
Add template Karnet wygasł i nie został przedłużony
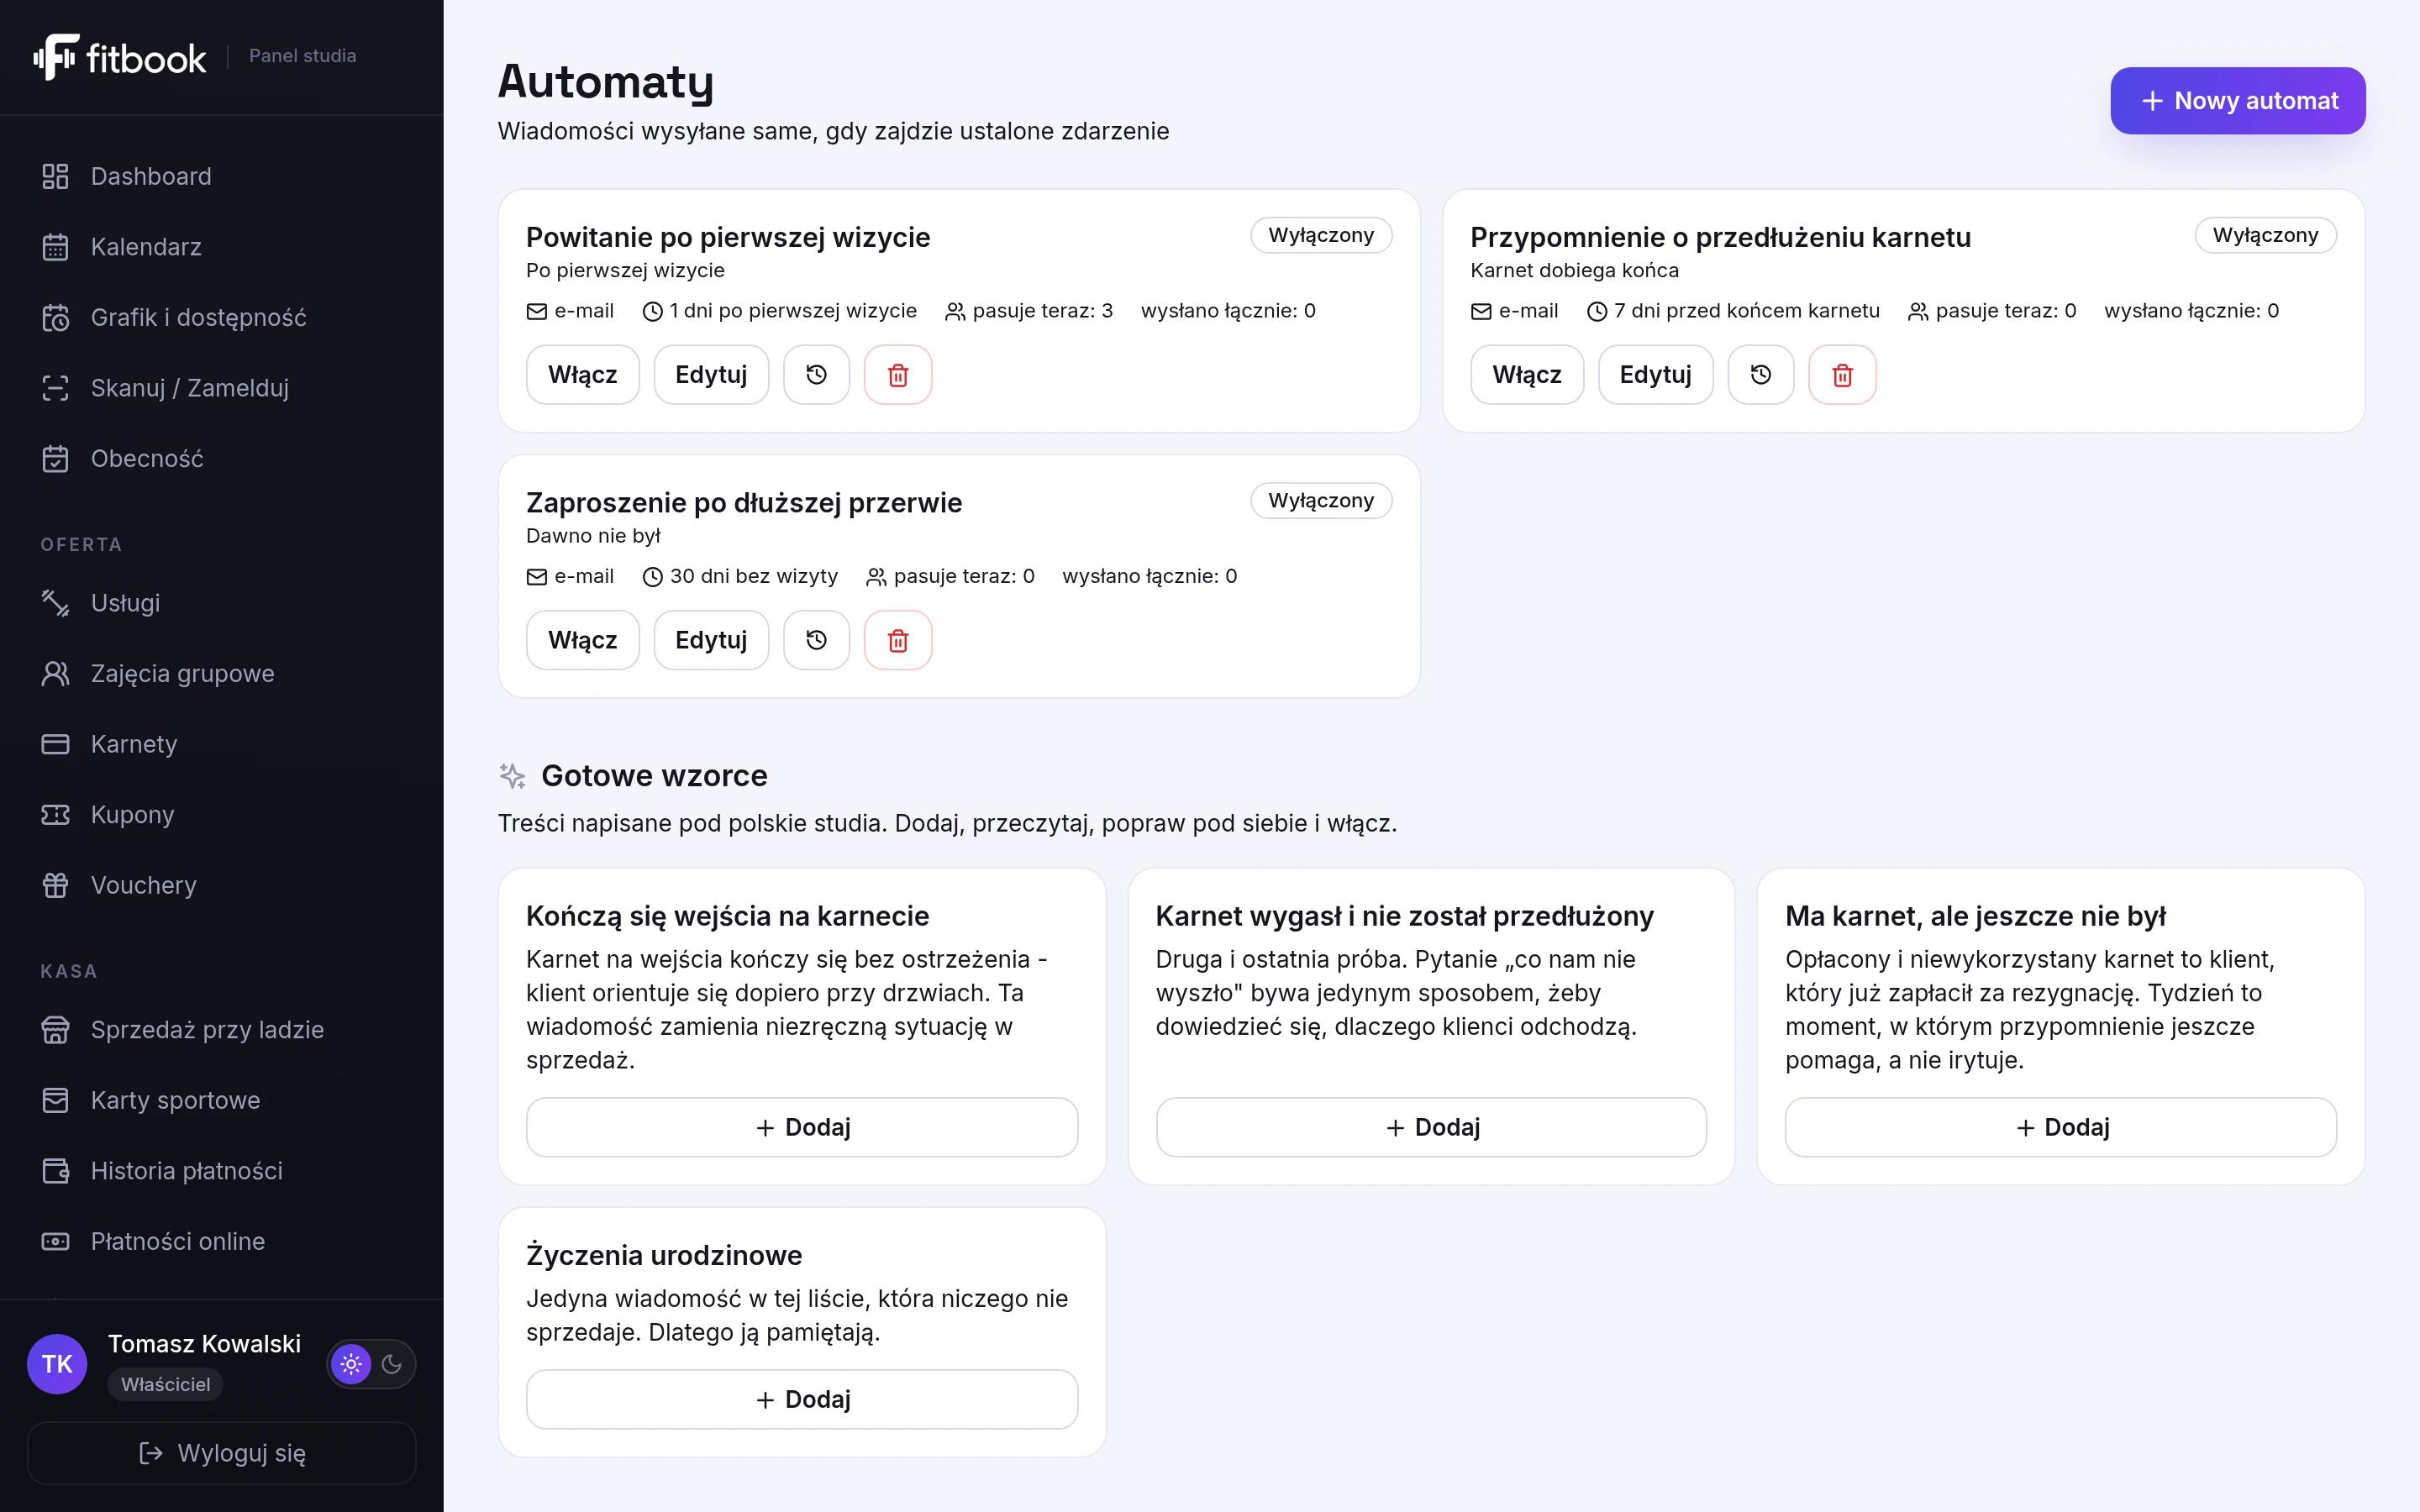pos(1431,1127)
